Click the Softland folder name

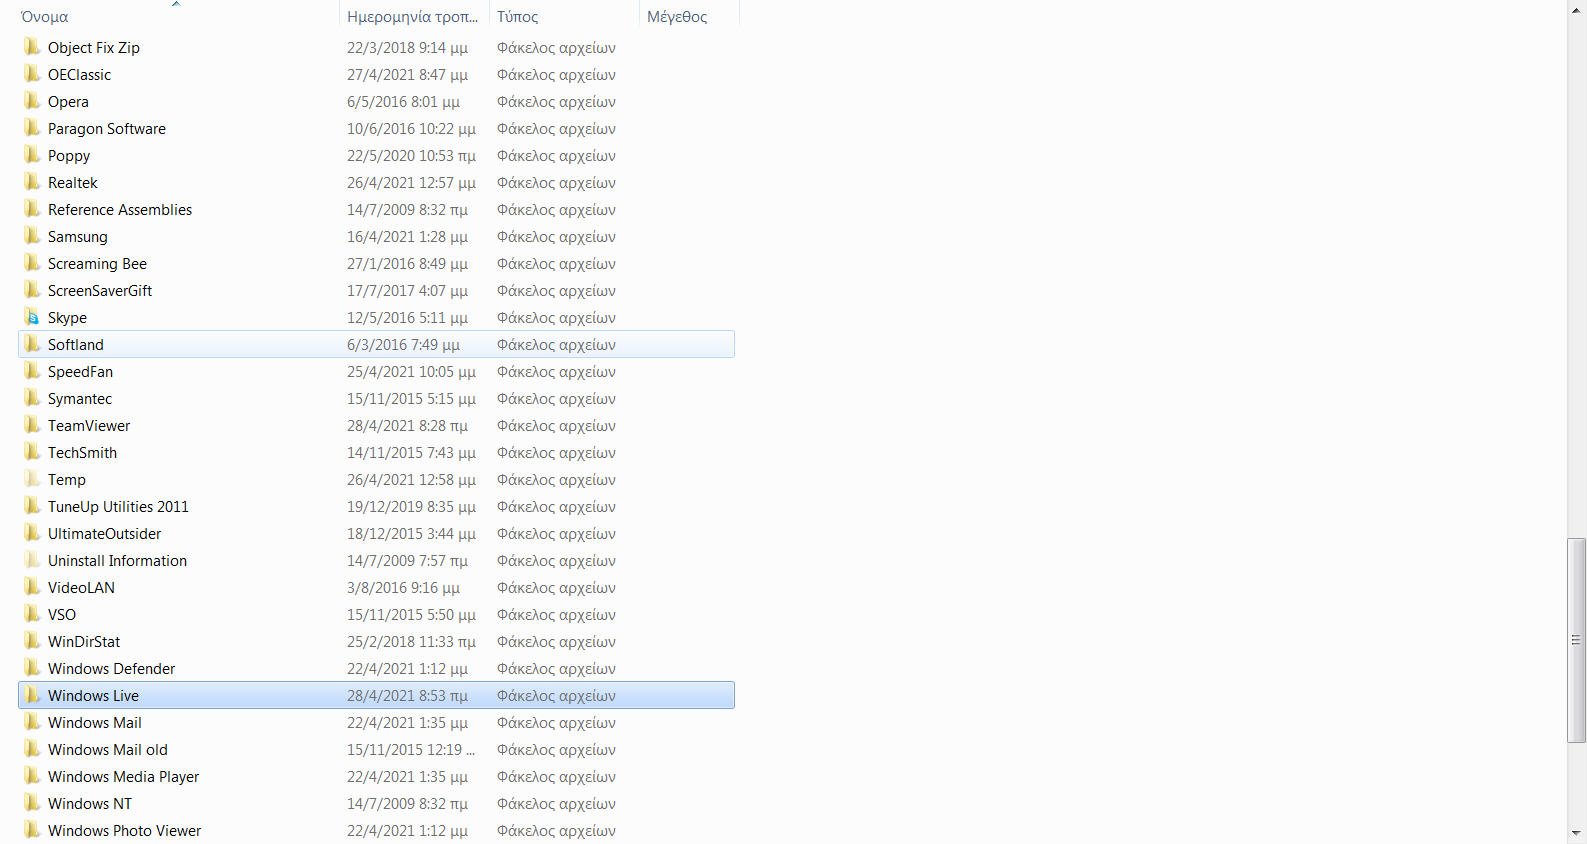(76, 344)
